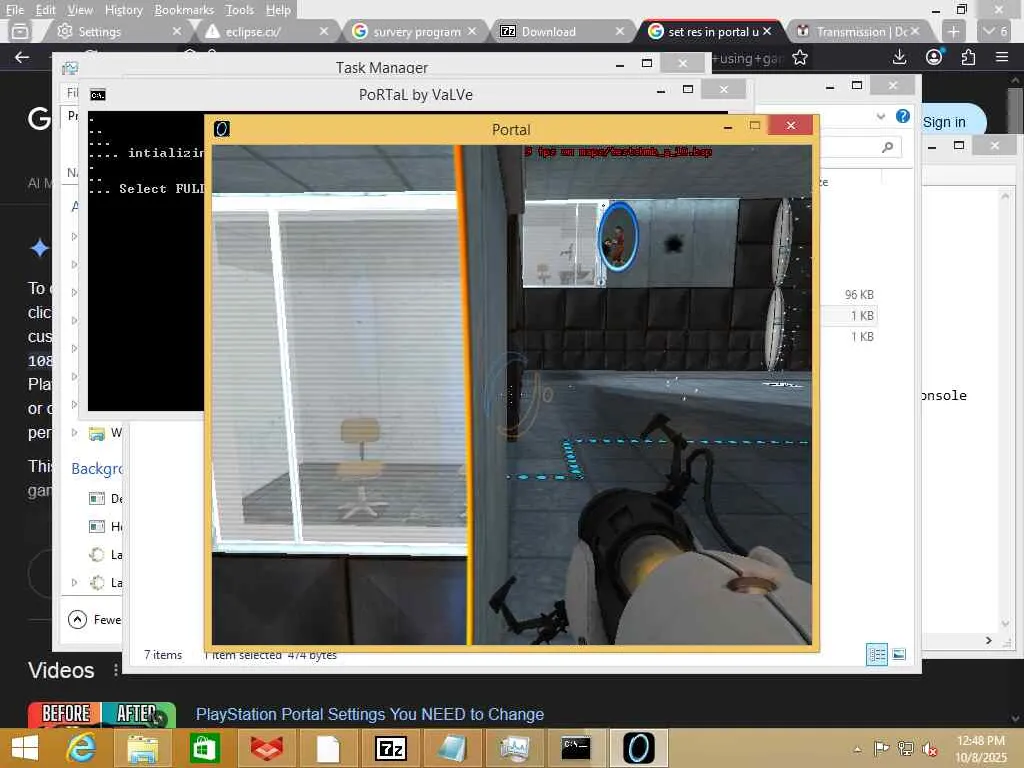Click the scroll-up arrow in the rightmost window
Screen dimensions: 1024x768
coord(1005,195)
